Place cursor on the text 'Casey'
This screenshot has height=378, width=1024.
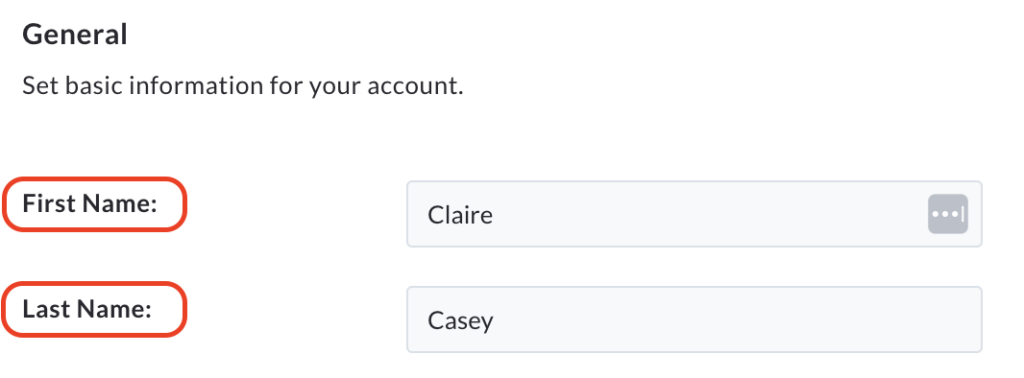pos(460,321)
